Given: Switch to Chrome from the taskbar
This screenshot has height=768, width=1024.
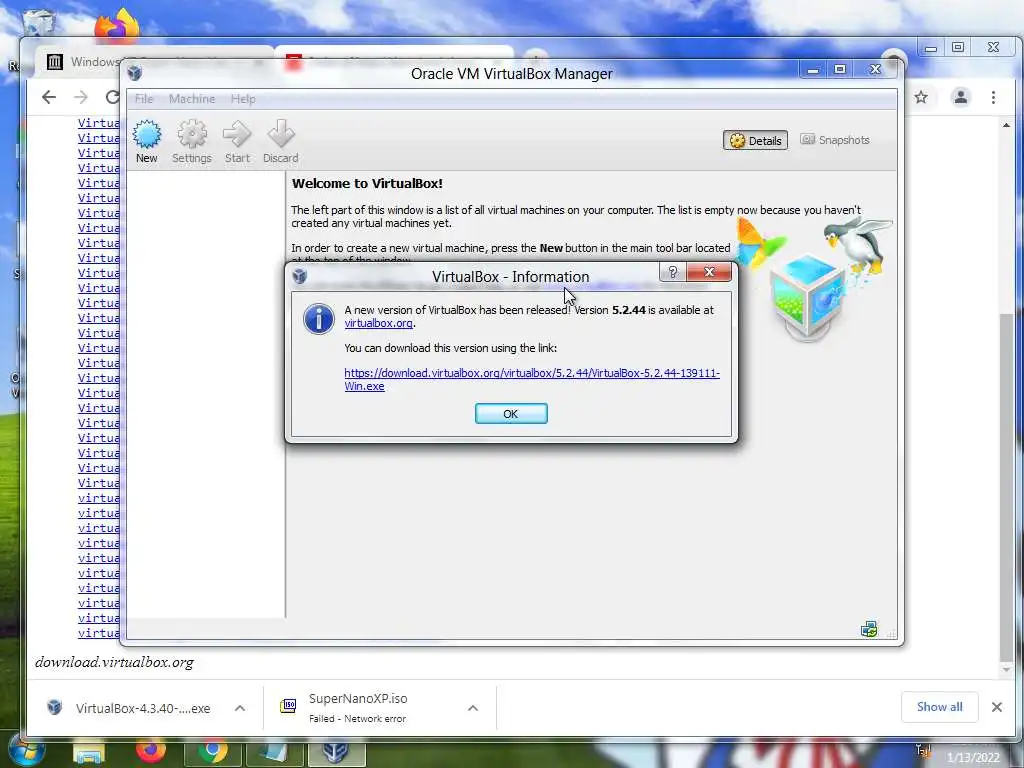Looking at the screenshot, I should (213, 752).
